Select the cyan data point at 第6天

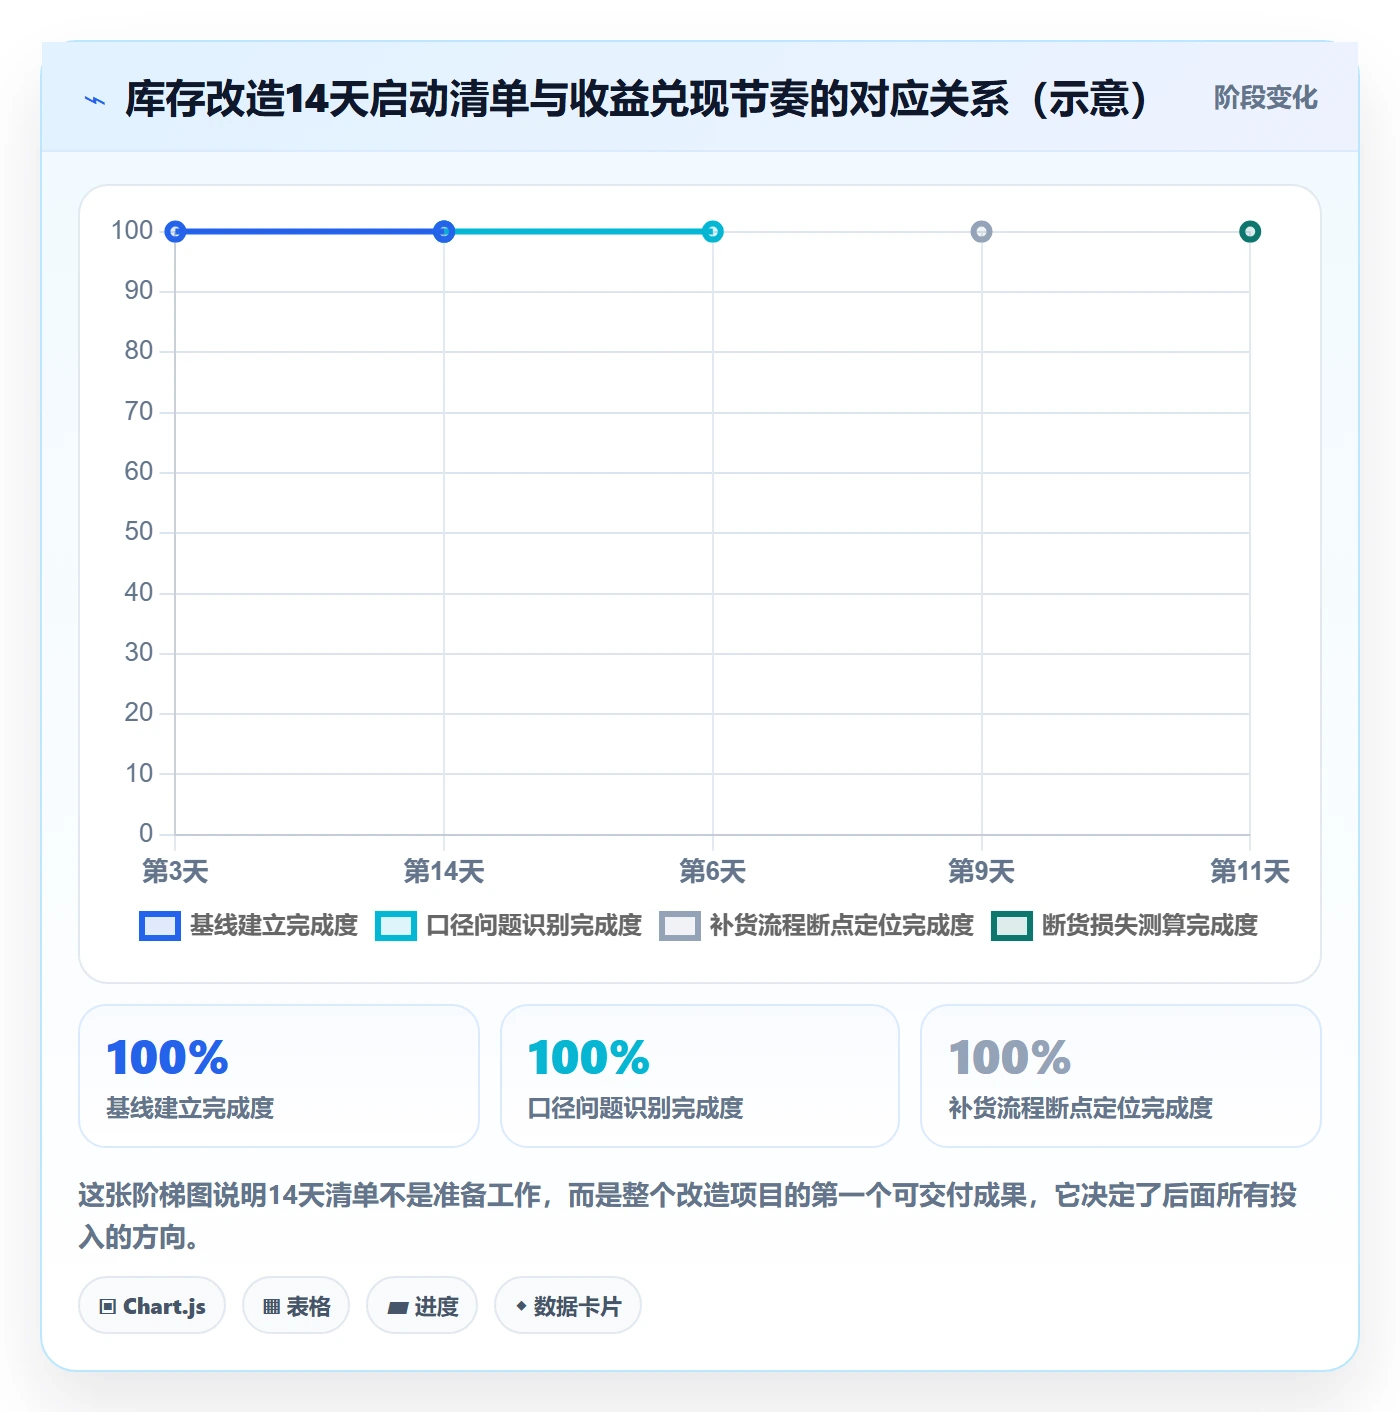click(x=713, y=232)
